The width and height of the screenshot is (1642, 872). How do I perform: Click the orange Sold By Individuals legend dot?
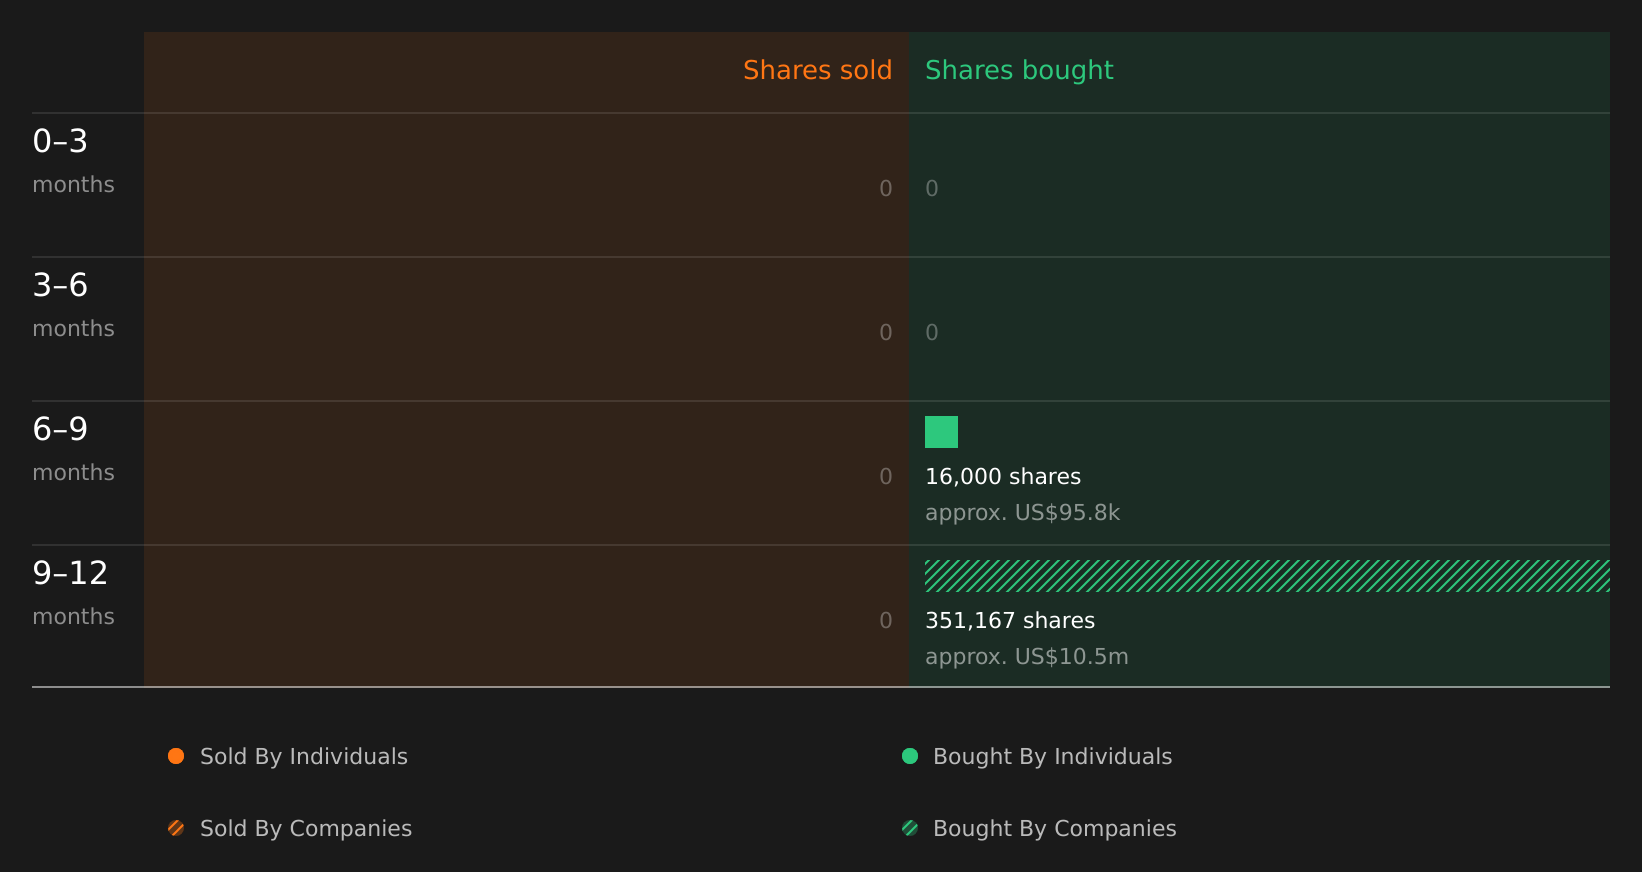[176, 756]
